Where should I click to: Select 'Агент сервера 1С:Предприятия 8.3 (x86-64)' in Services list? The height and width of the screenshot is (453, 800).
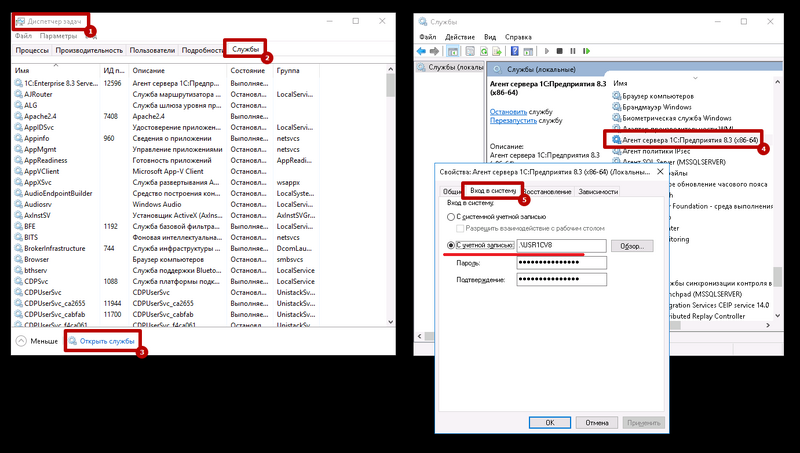tap(685, 140)
